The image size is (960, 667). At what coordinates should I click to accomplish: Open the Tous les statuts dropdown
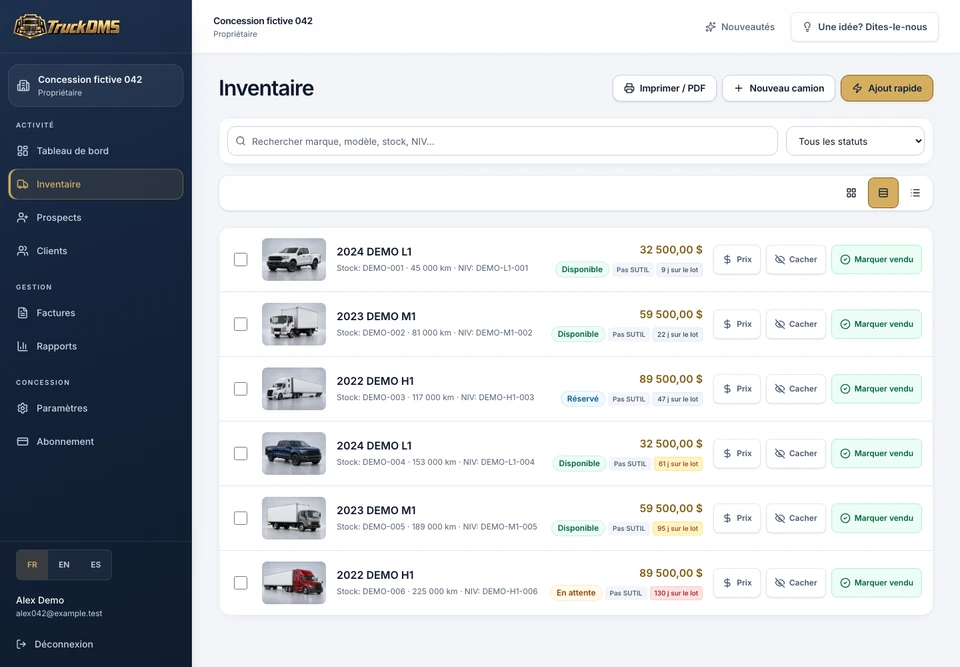pyautogui.click(x=855, y=141)
